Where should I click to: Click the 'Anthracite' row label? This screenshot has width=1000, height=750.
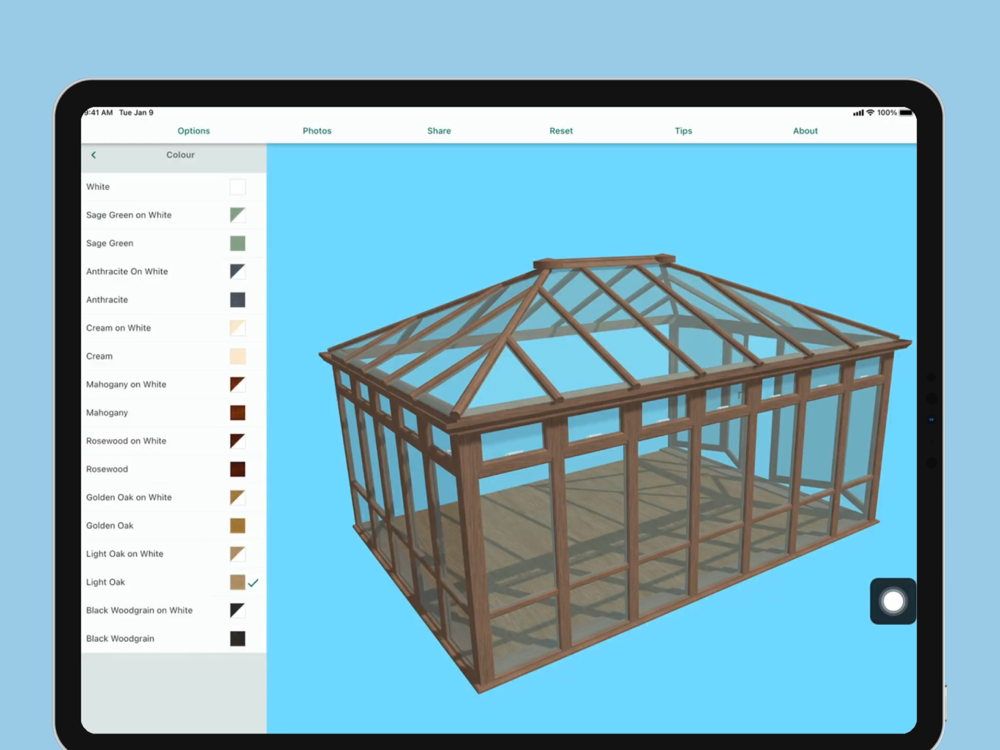click(x=107, y=300)
